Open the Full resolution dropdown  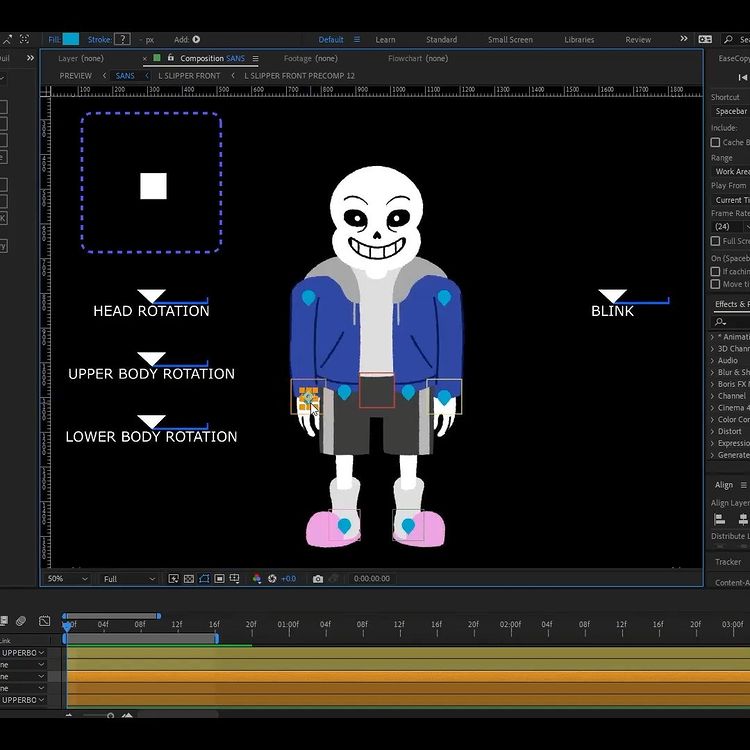tap(129, 579)
